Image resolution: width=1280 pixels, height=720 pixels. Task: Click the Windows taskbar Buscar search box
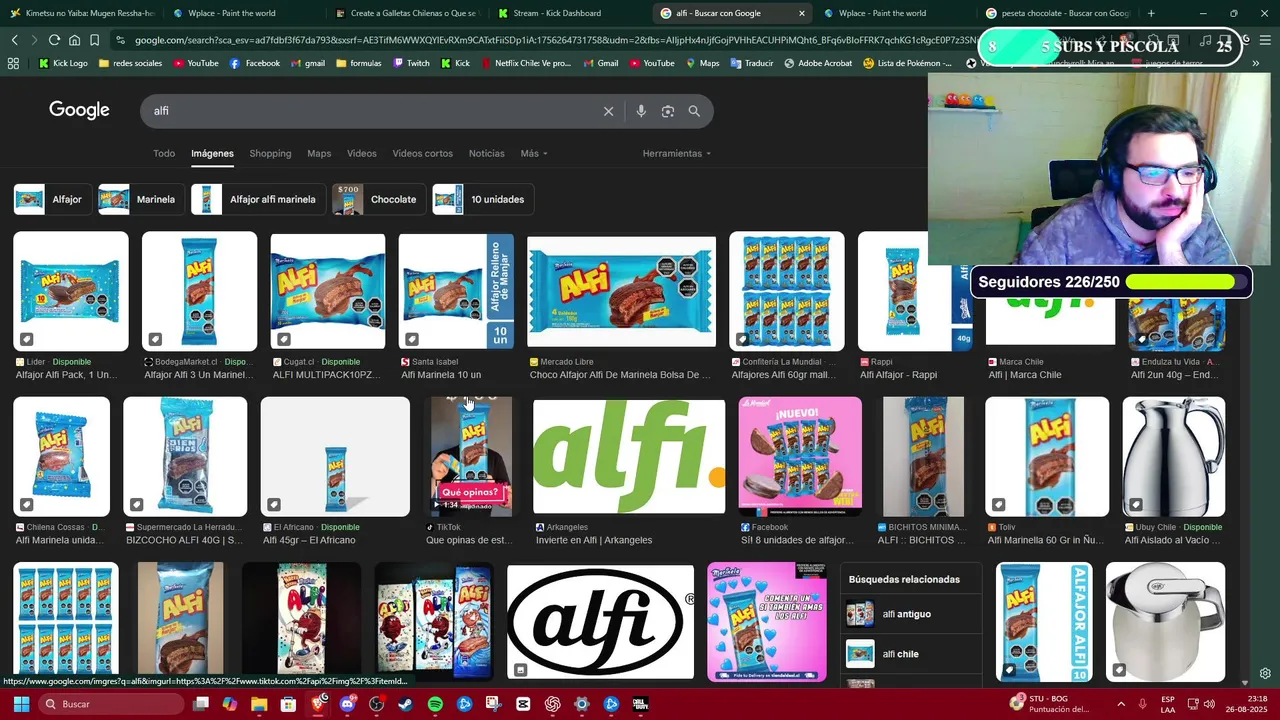(112, 704)
